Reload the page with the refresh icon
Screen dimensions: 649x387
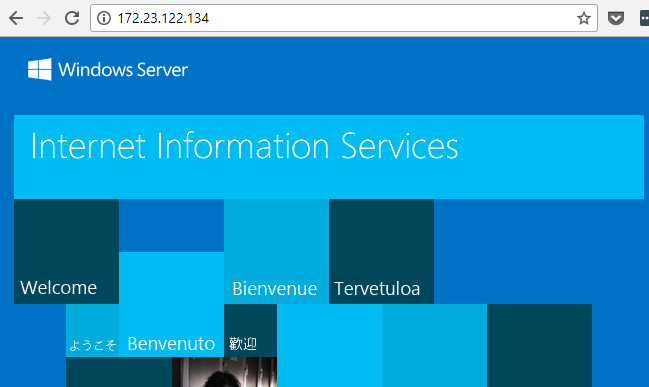coord(72,18)
